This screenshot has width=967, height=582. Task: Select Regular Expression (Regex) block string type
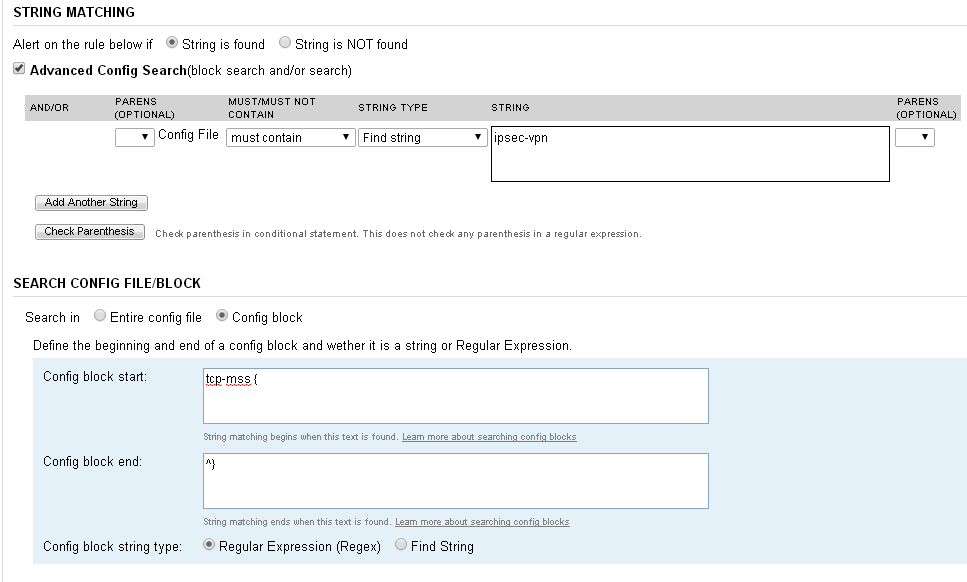tap(209, 546)
